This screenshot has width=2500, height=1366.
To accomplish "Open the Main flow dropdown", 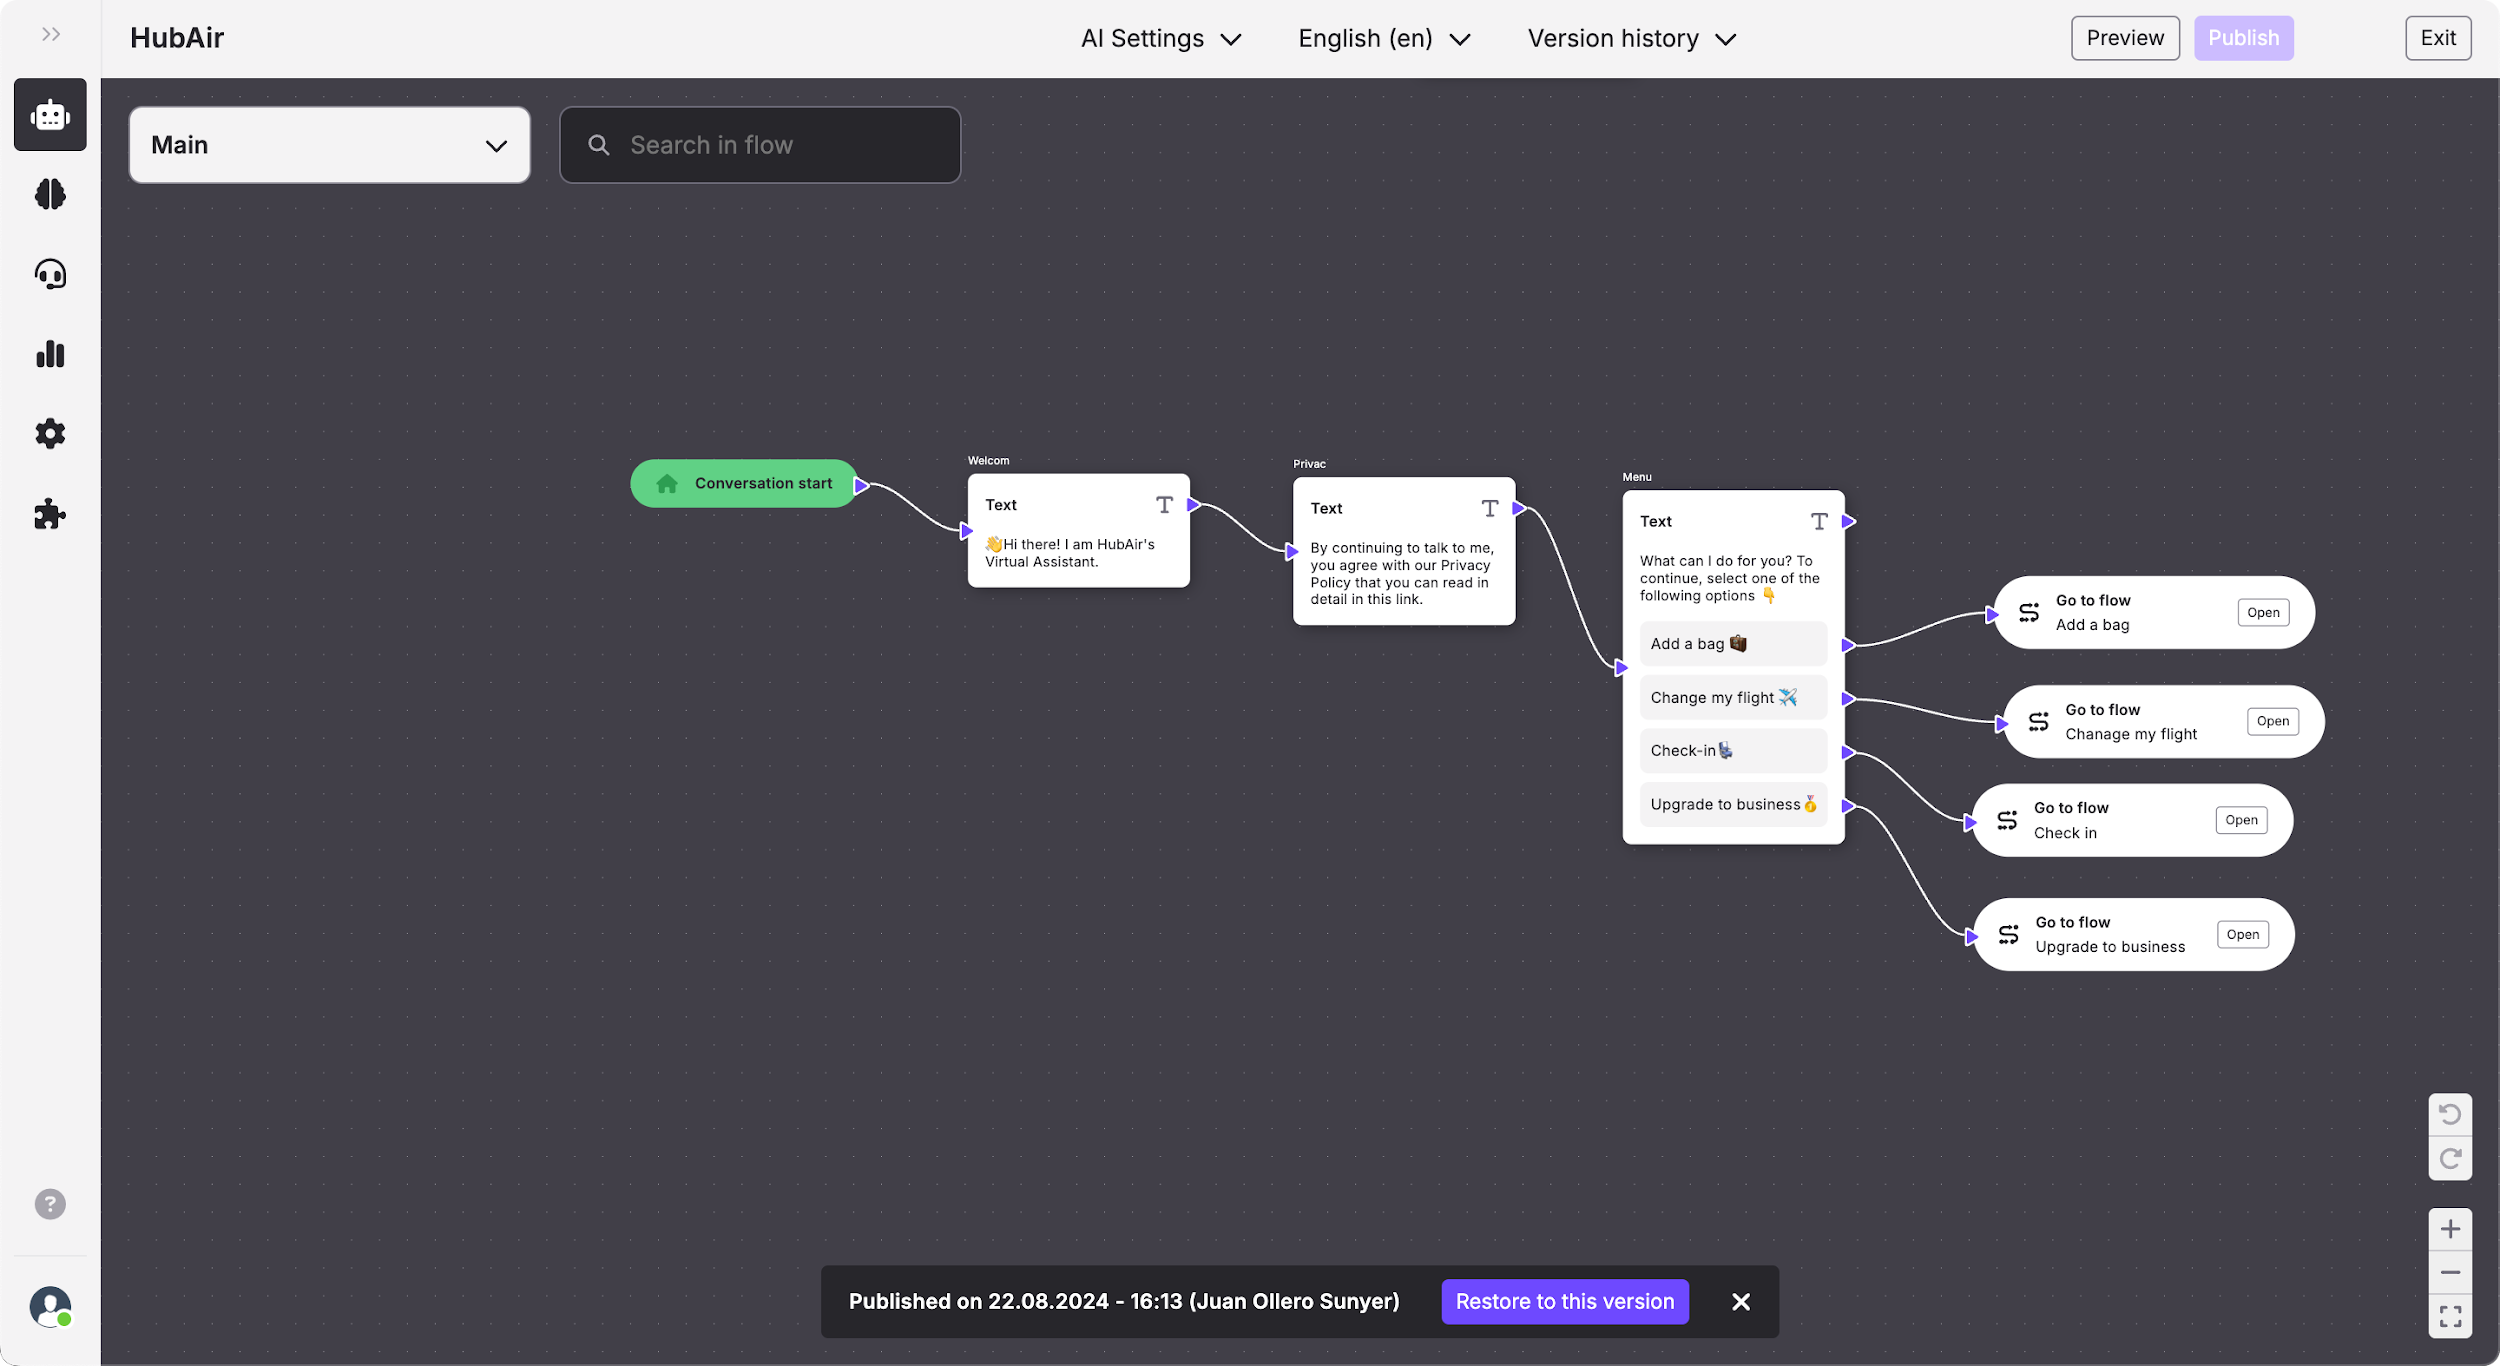I will (329, 145).
